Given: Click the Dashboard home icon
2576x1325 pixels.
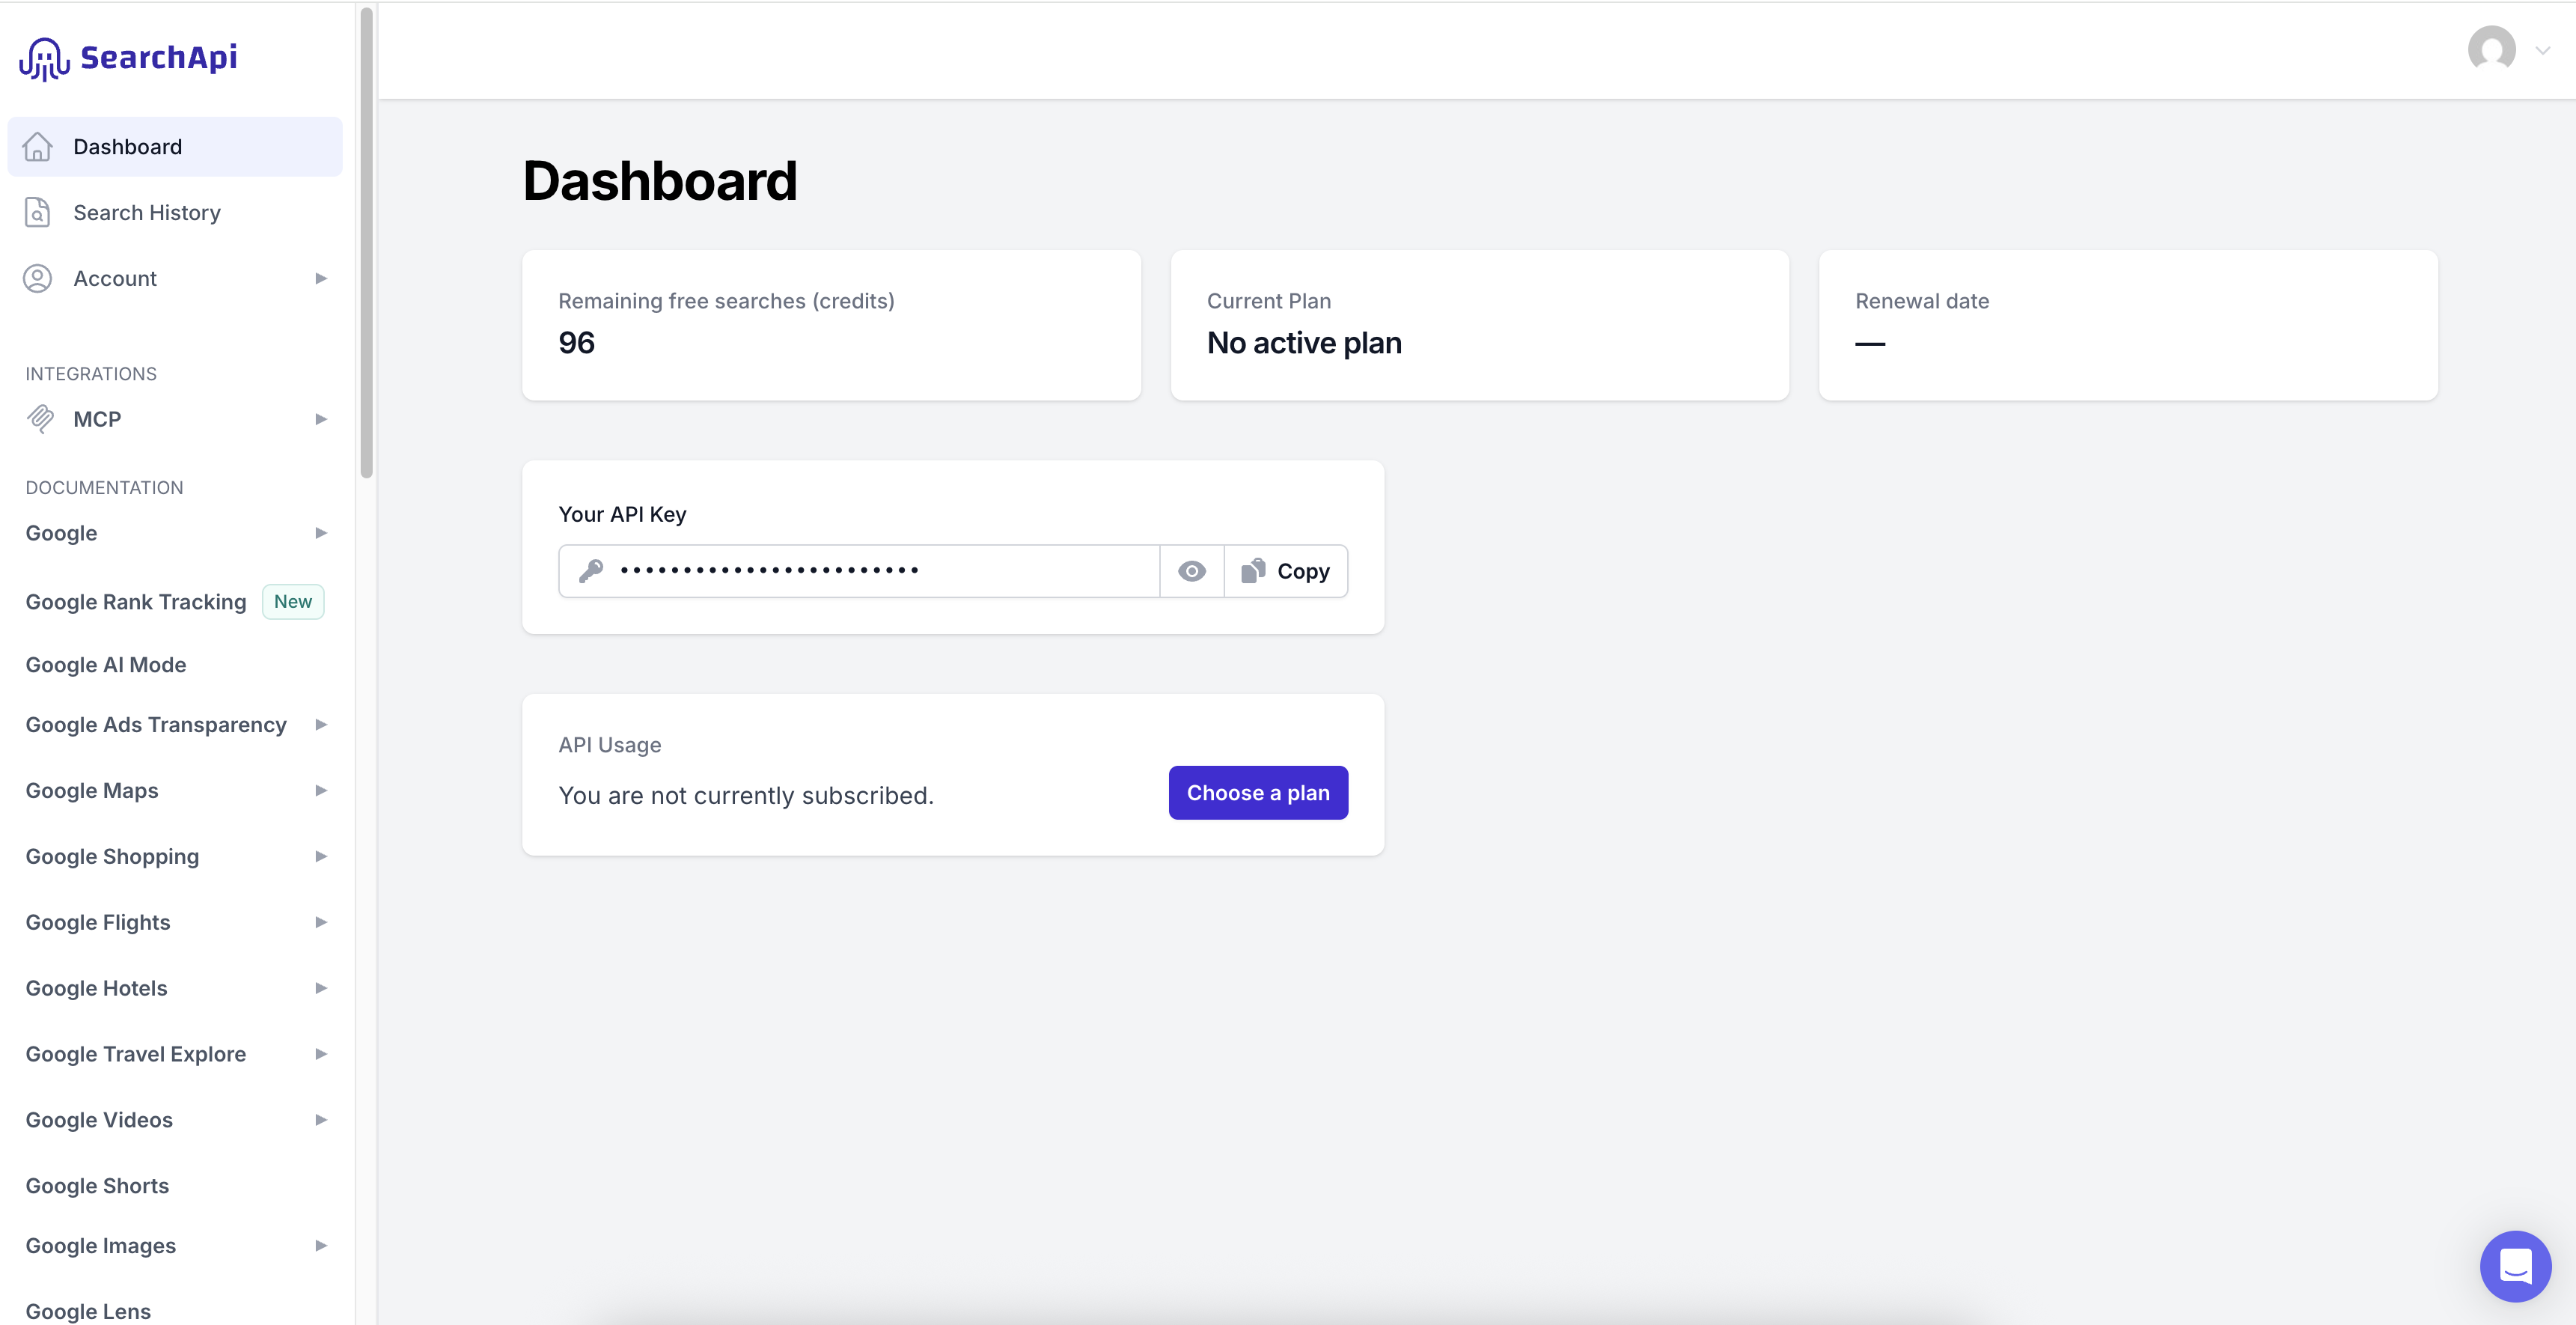Looking at the screenshot, I should pyautogui.click(x=38, y=147).
